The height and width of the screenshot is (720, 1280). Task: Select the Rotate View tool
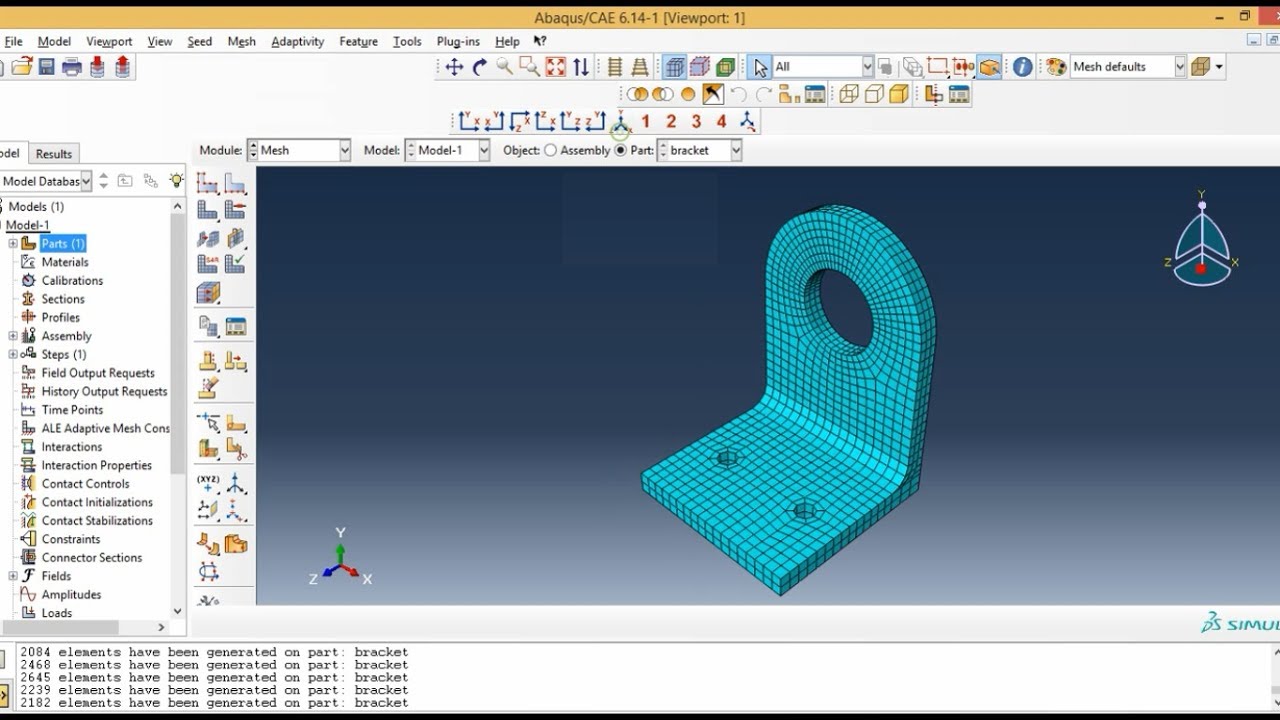coord(479,67)
